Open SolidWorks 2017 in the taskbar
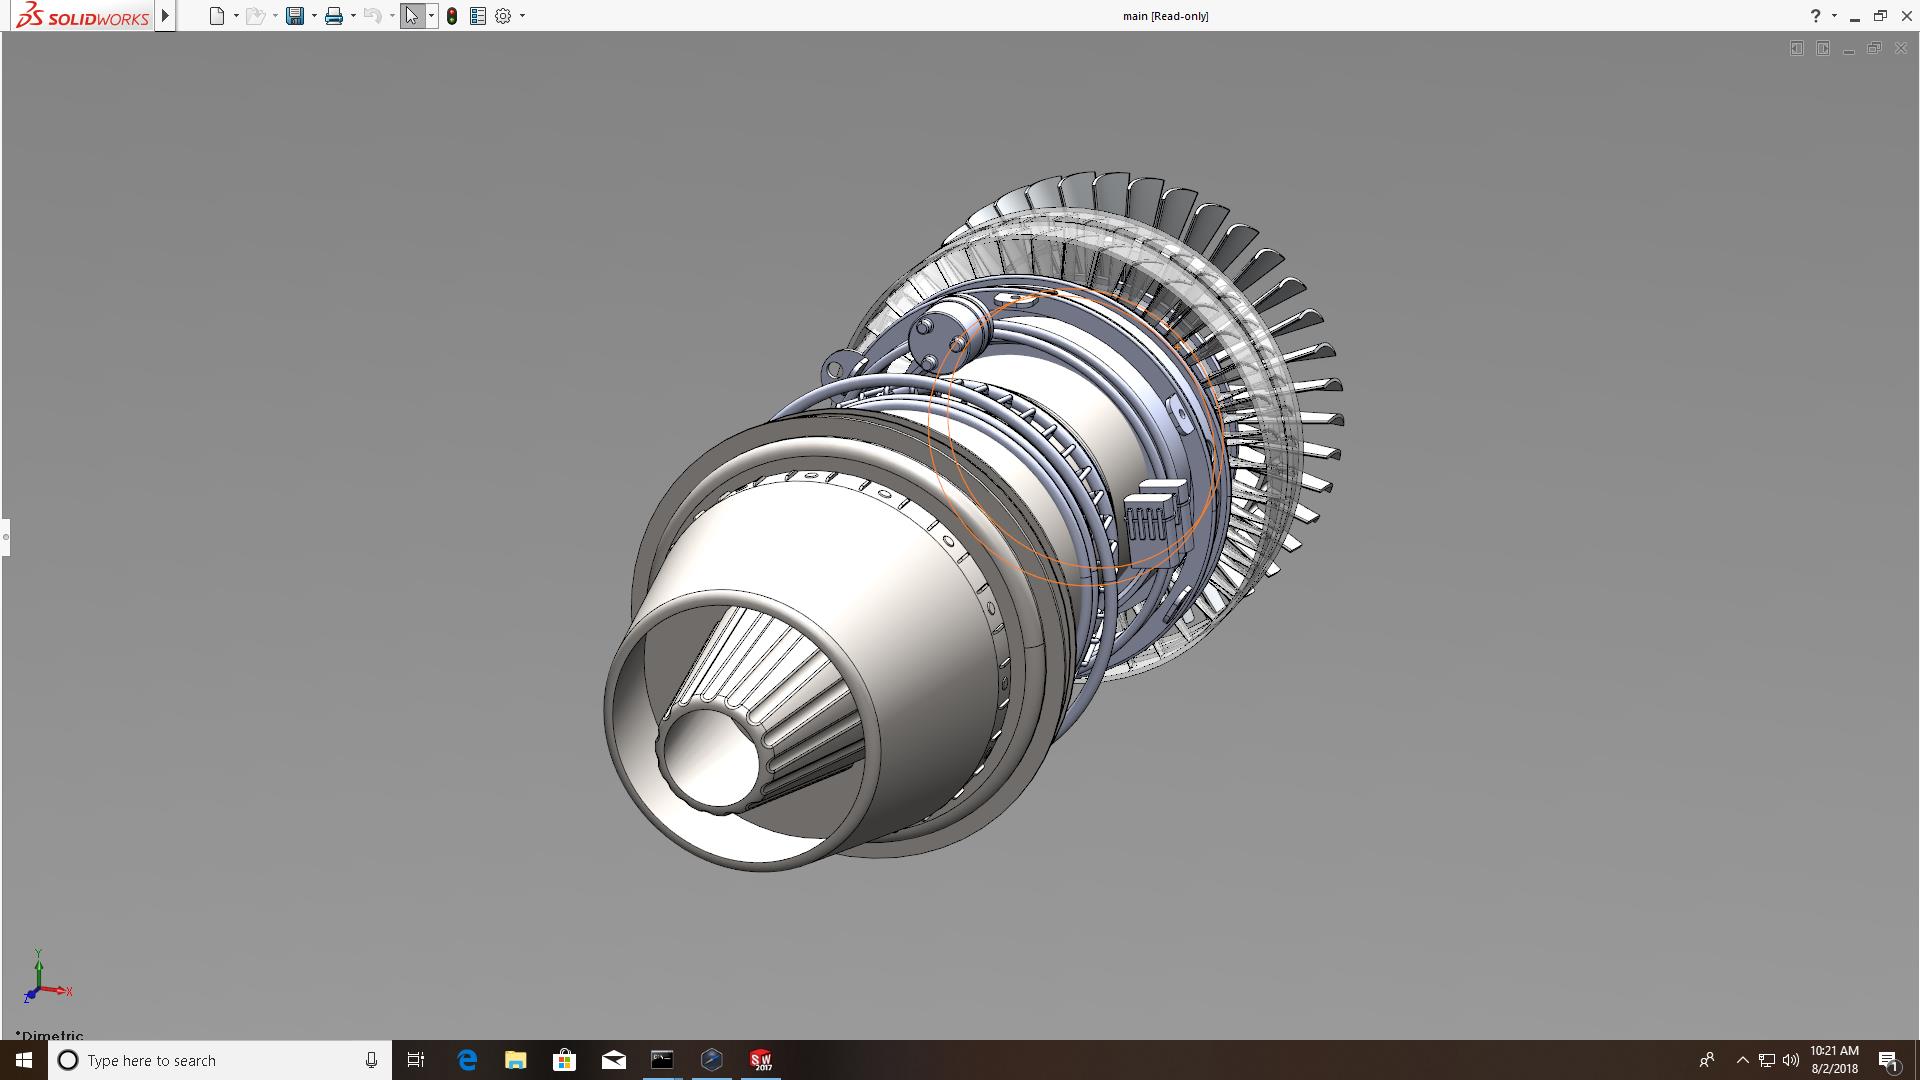This screenshot has width=1920, height=1080. point(761,1060)
